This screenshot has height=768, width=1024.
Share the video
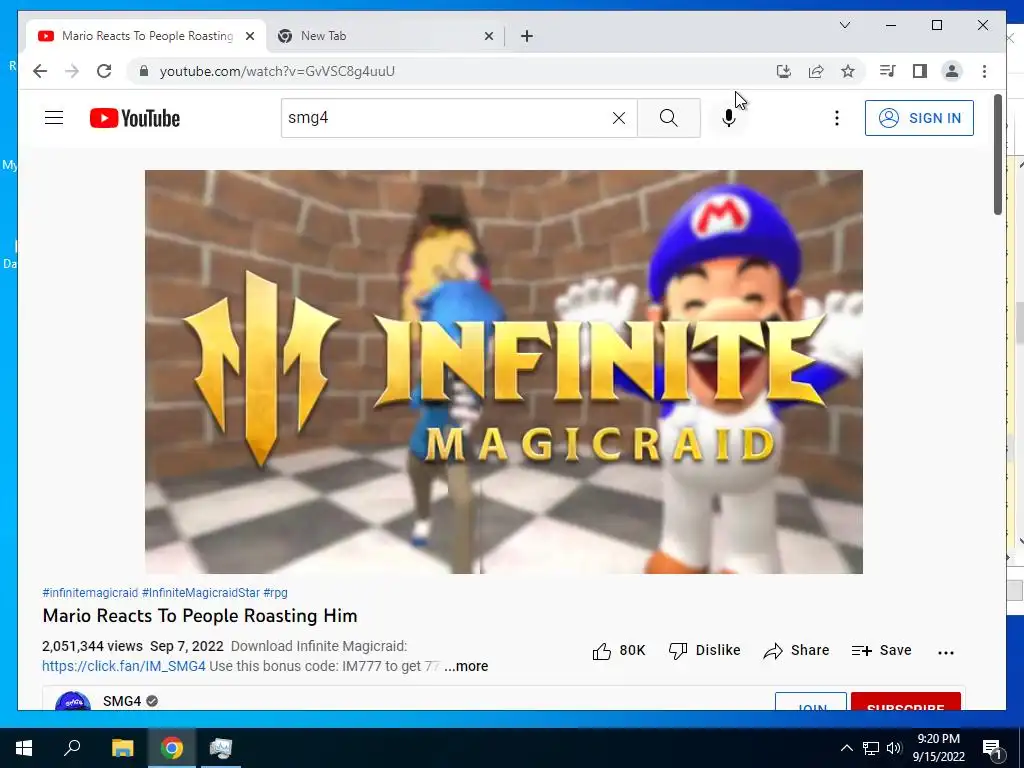tap(796, 650)
